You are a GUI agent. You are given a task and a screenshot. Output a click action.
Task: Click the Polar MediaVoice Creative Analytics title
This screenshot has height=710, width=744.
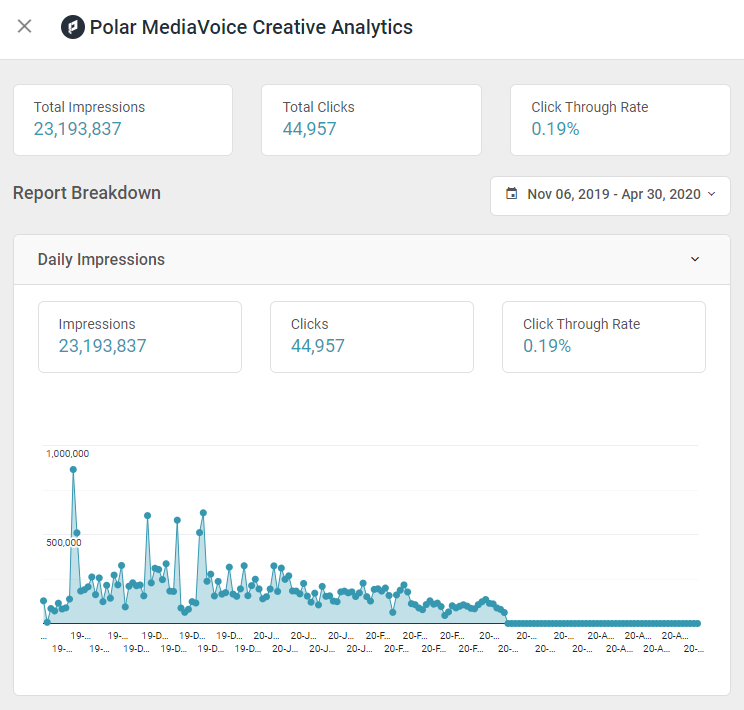[251, 27]
